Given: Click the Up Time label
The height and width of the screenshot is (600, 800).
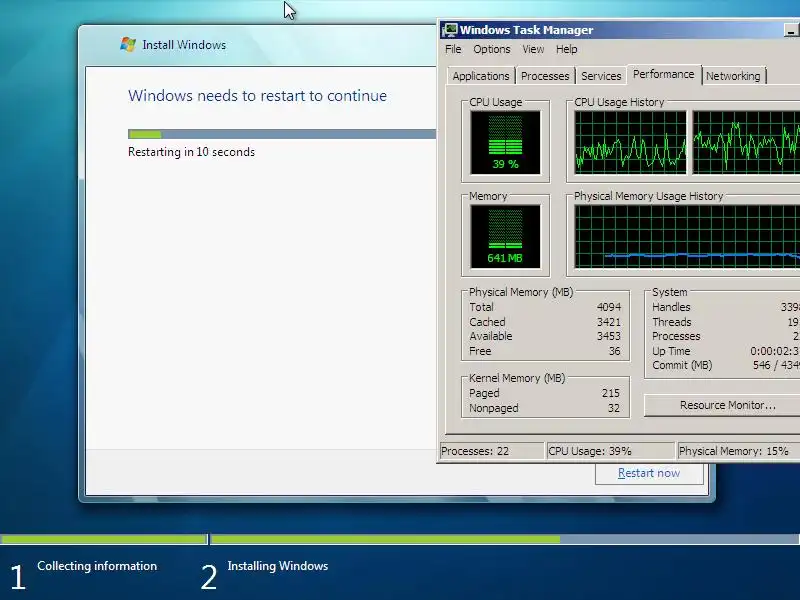Looking at the screenshot, I should click(x=671, y=351).
